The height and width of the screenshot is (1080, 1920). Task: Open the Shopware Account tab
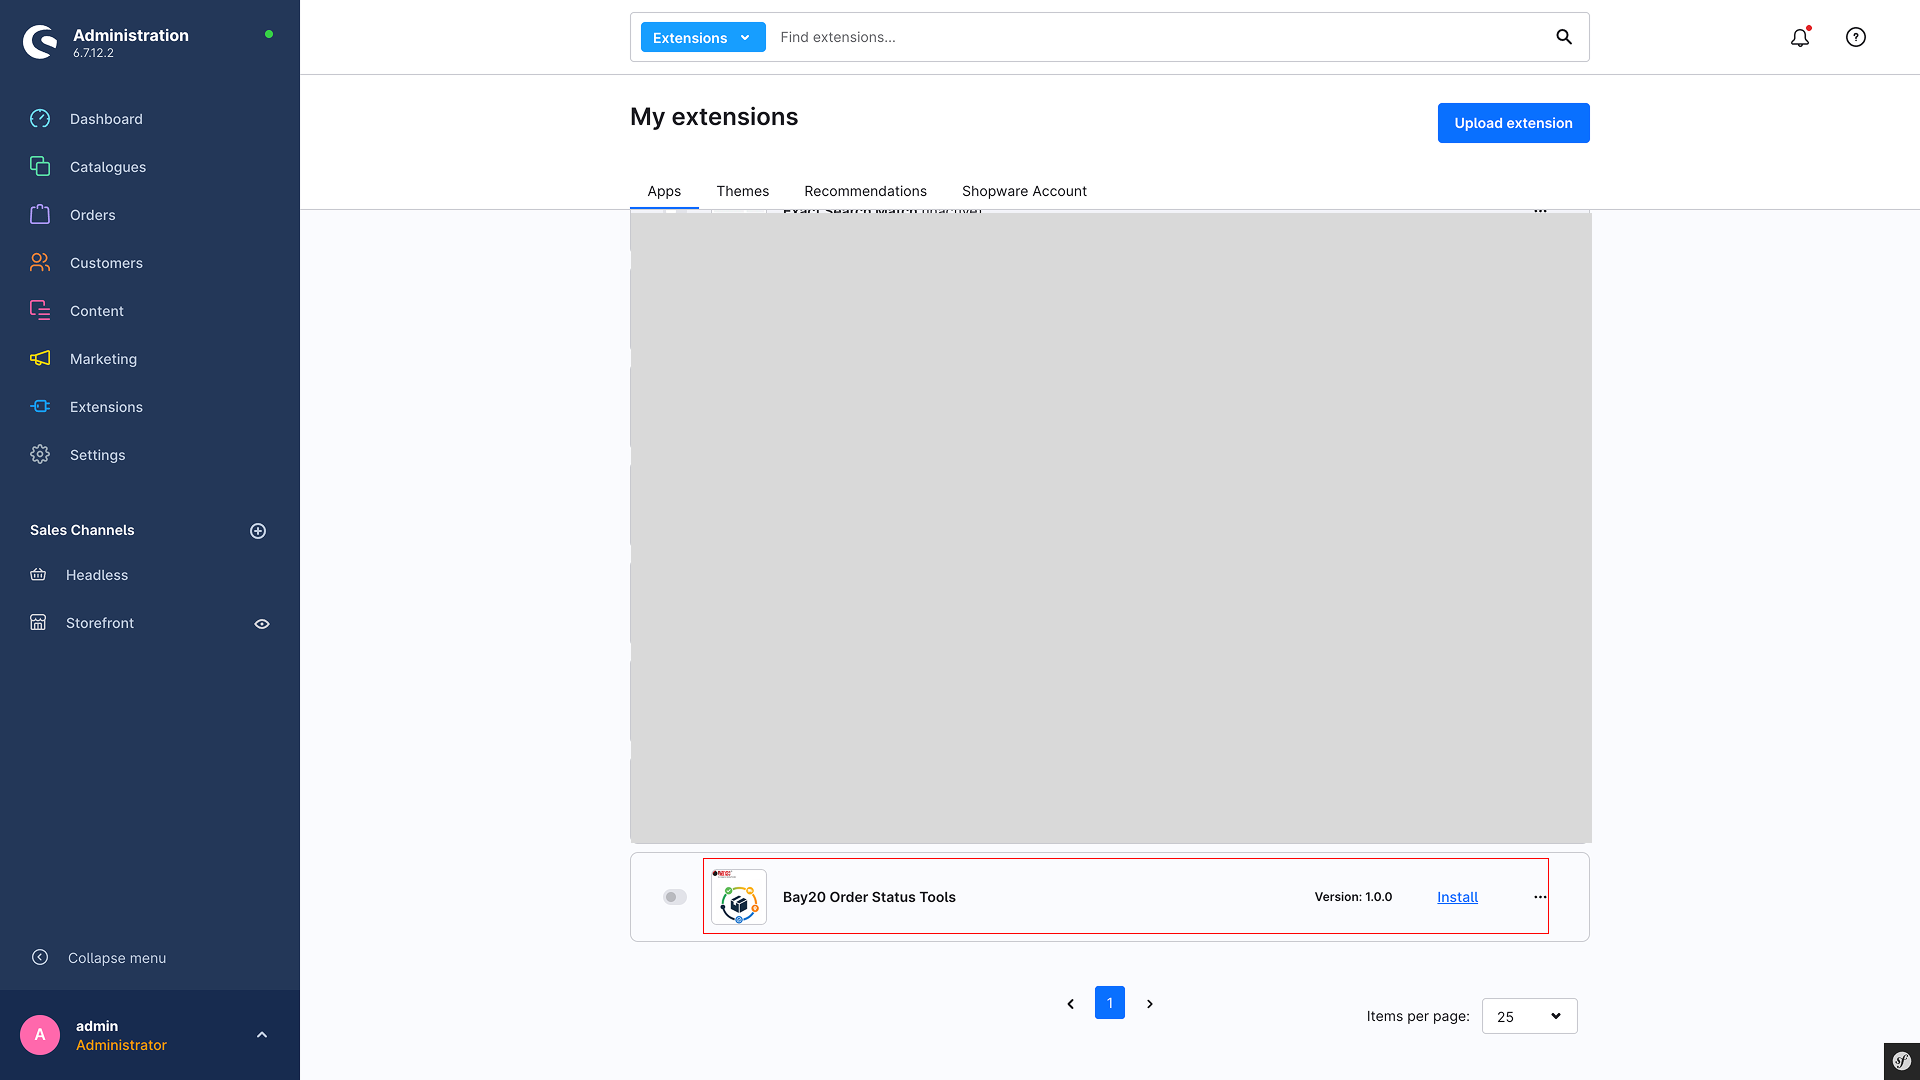[1025, 191]
